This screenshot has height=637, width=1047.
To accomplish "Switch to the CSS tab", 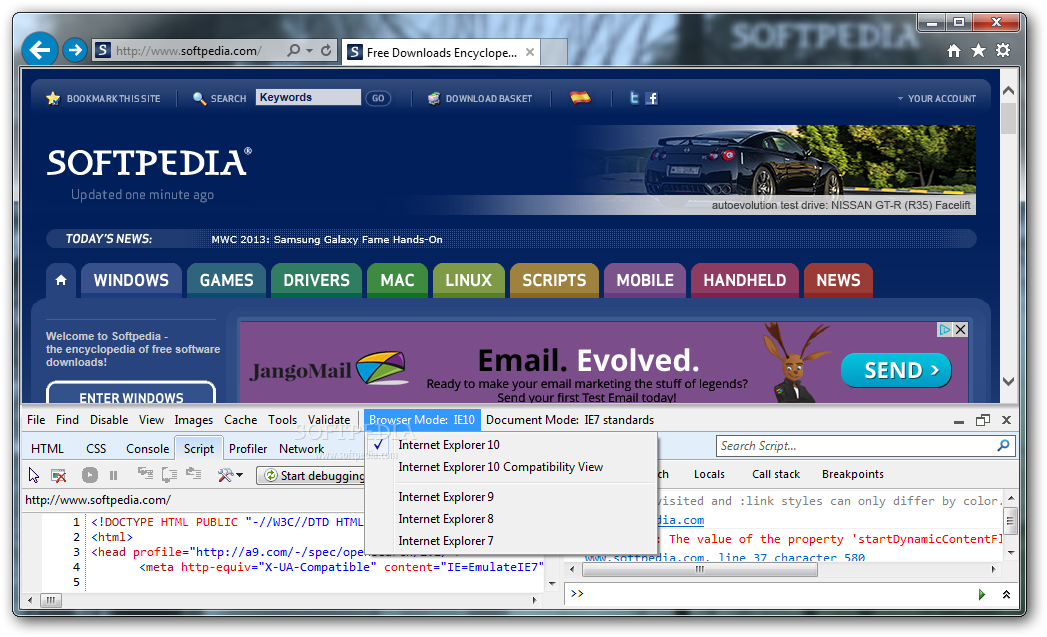I will 96,449.
